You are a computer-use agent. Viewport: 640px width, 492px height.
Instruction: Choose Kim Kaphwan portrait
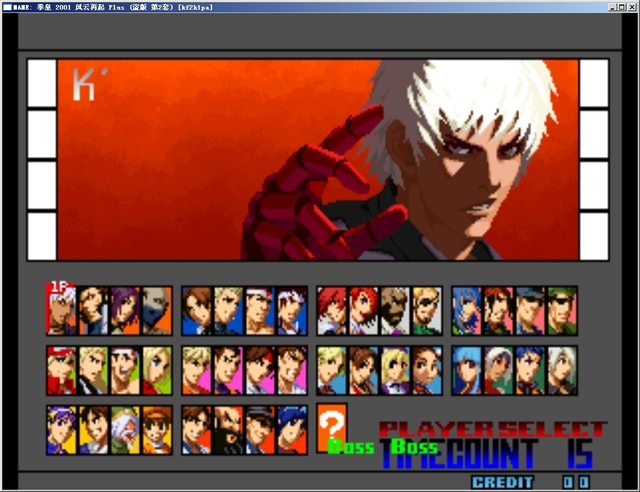click(197, 430)
